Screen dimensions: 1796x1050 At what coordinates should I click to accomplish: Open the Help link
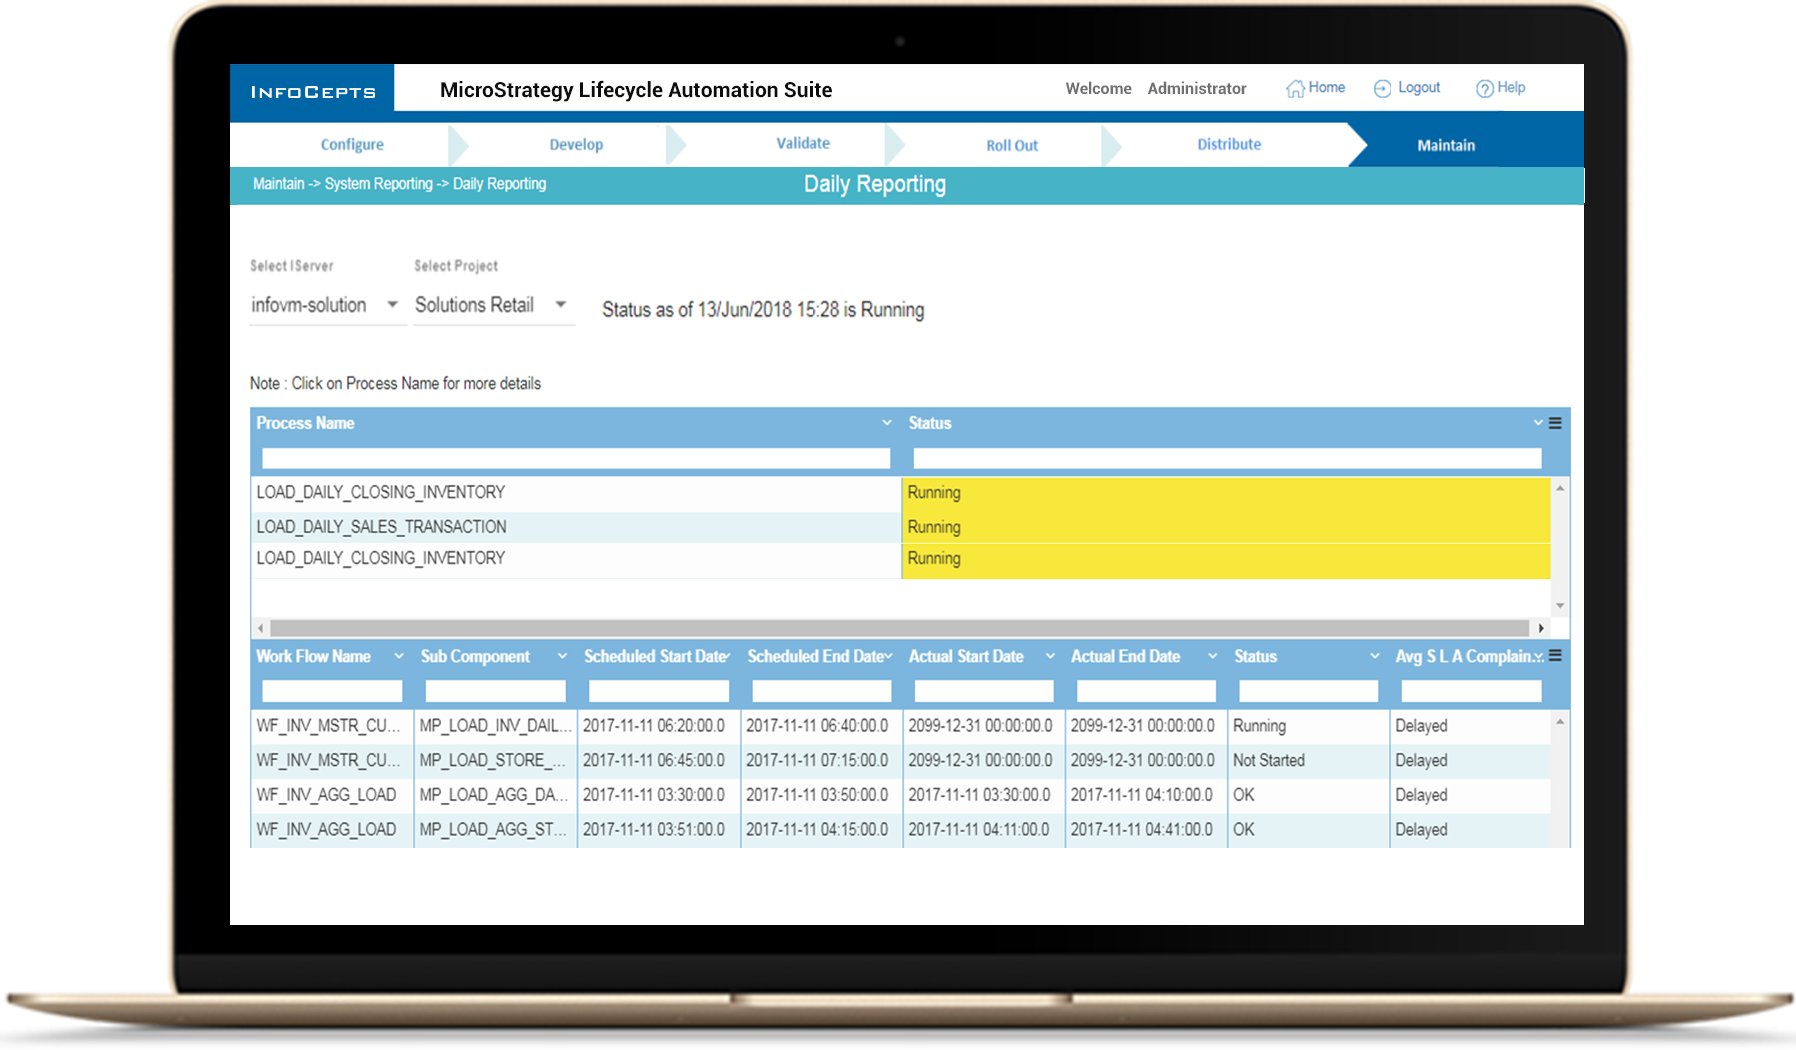tap(1511, 88)
